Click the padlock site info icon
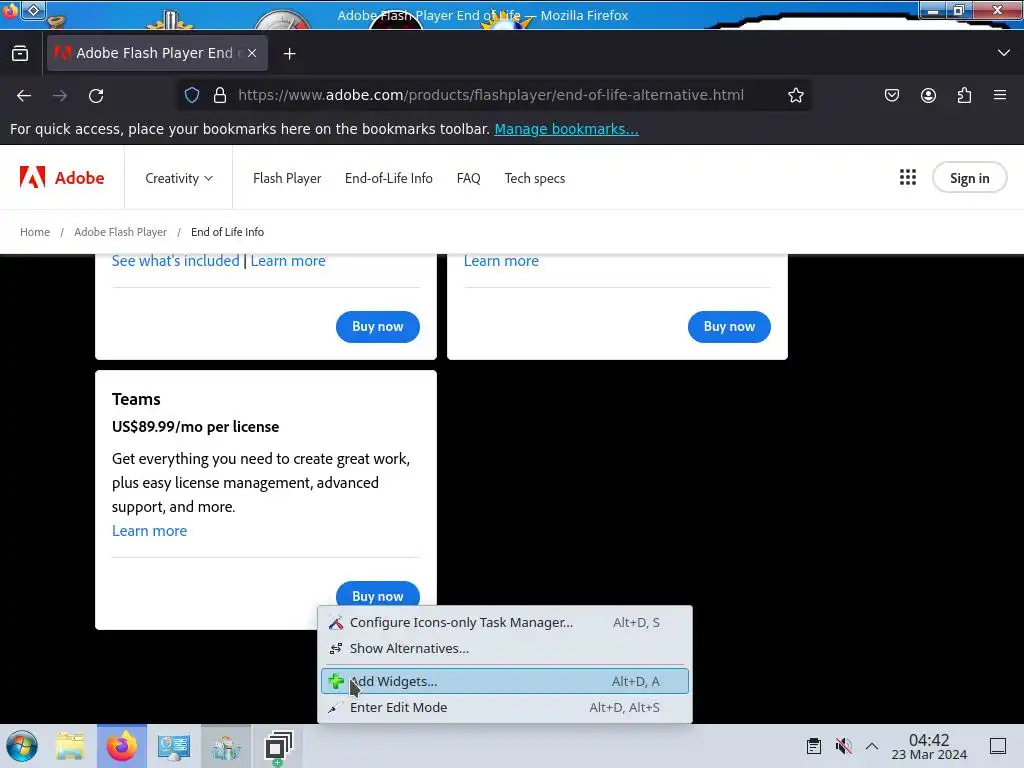Image resolution: width=1024 pixels, height=768 pixels. [x=220, y=95]
